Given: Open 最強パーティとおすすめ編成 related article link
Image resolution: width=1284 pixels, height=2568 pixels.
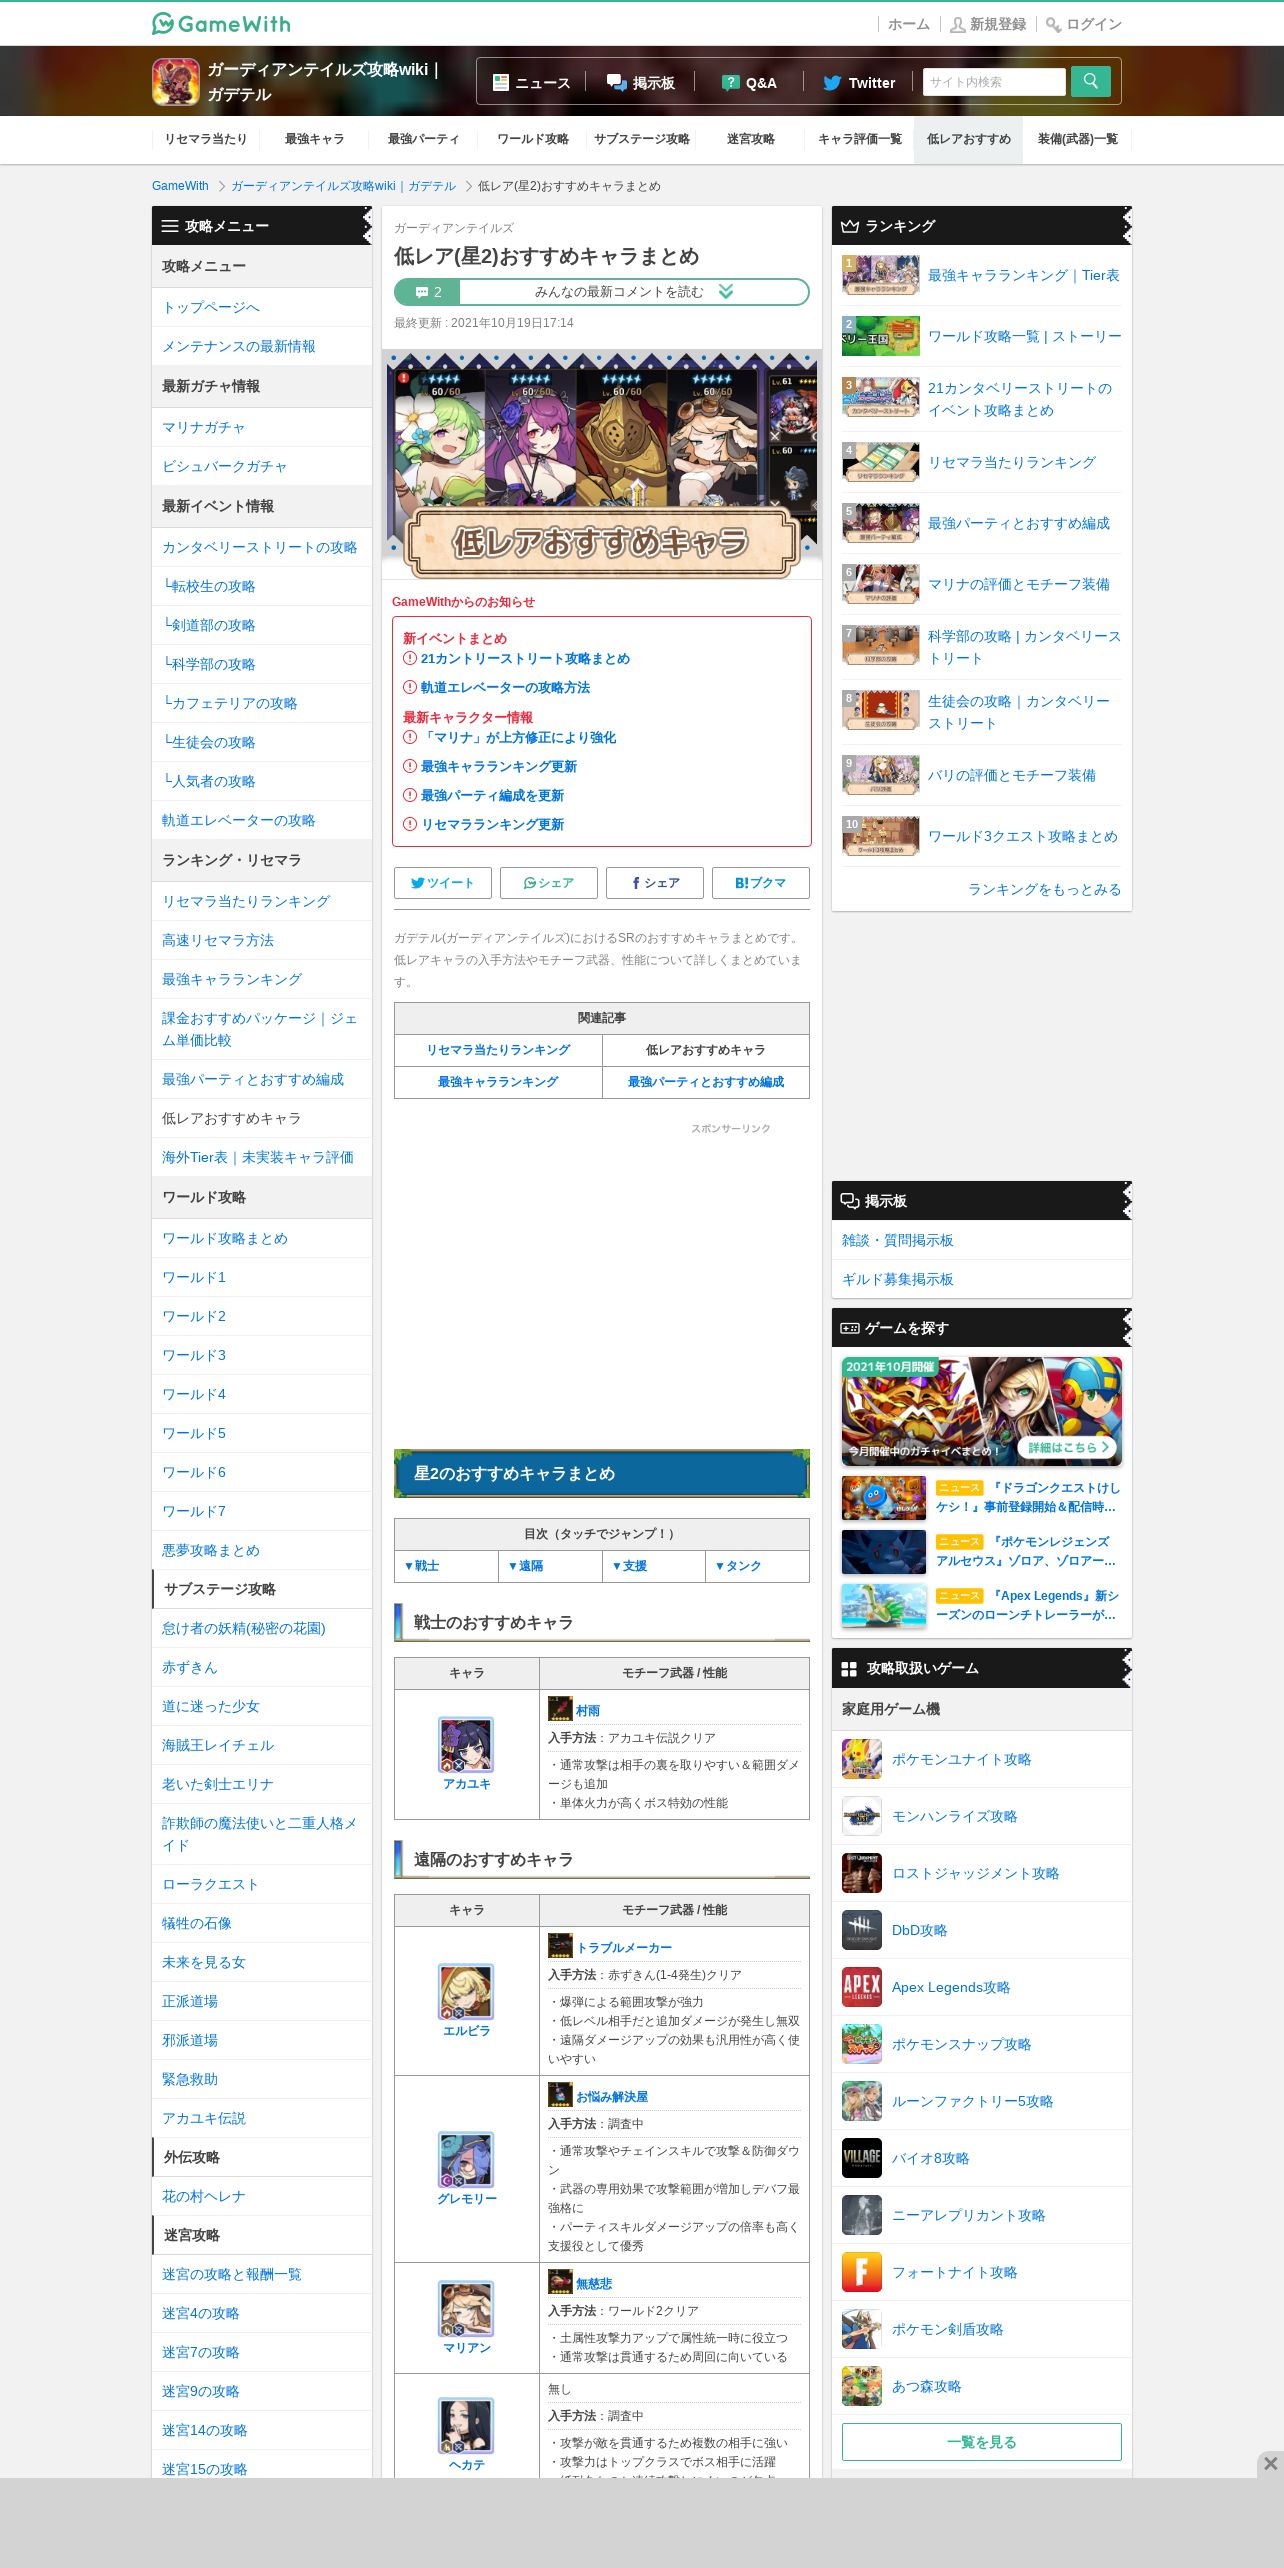Looking at the screenshot, I should pos(706,1082).
